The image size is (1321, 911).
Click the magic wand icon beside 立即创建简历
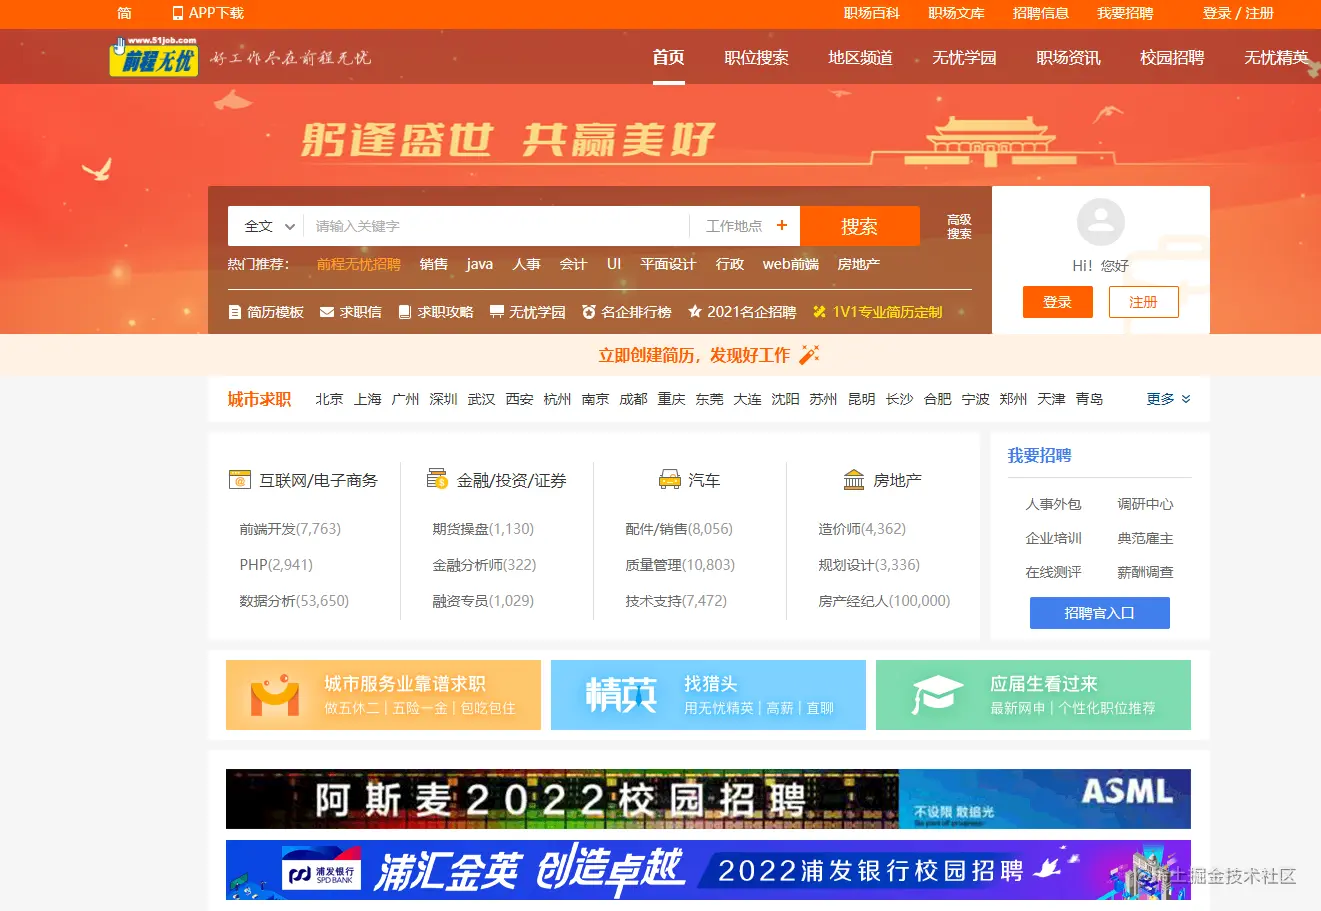(809, 355)
